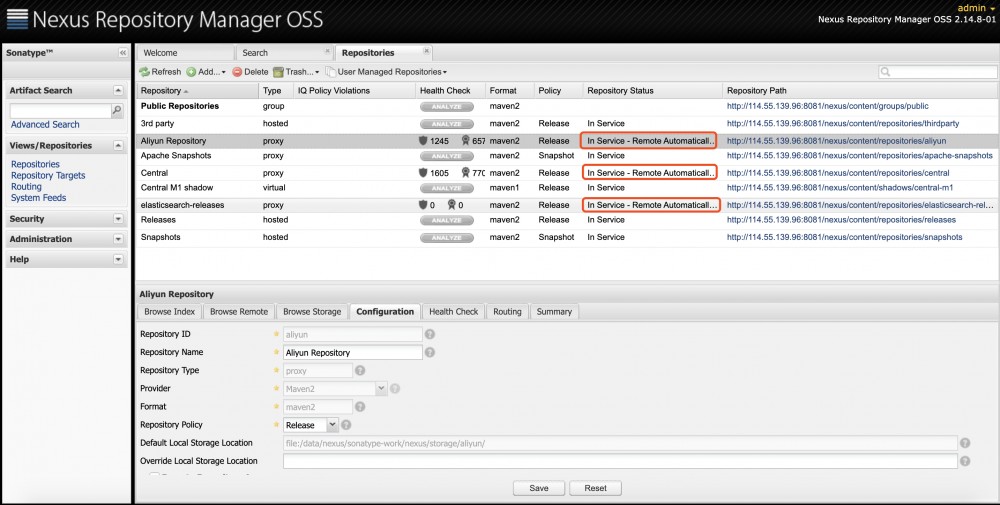
Task: Close the Search tab
Action: 327,51
